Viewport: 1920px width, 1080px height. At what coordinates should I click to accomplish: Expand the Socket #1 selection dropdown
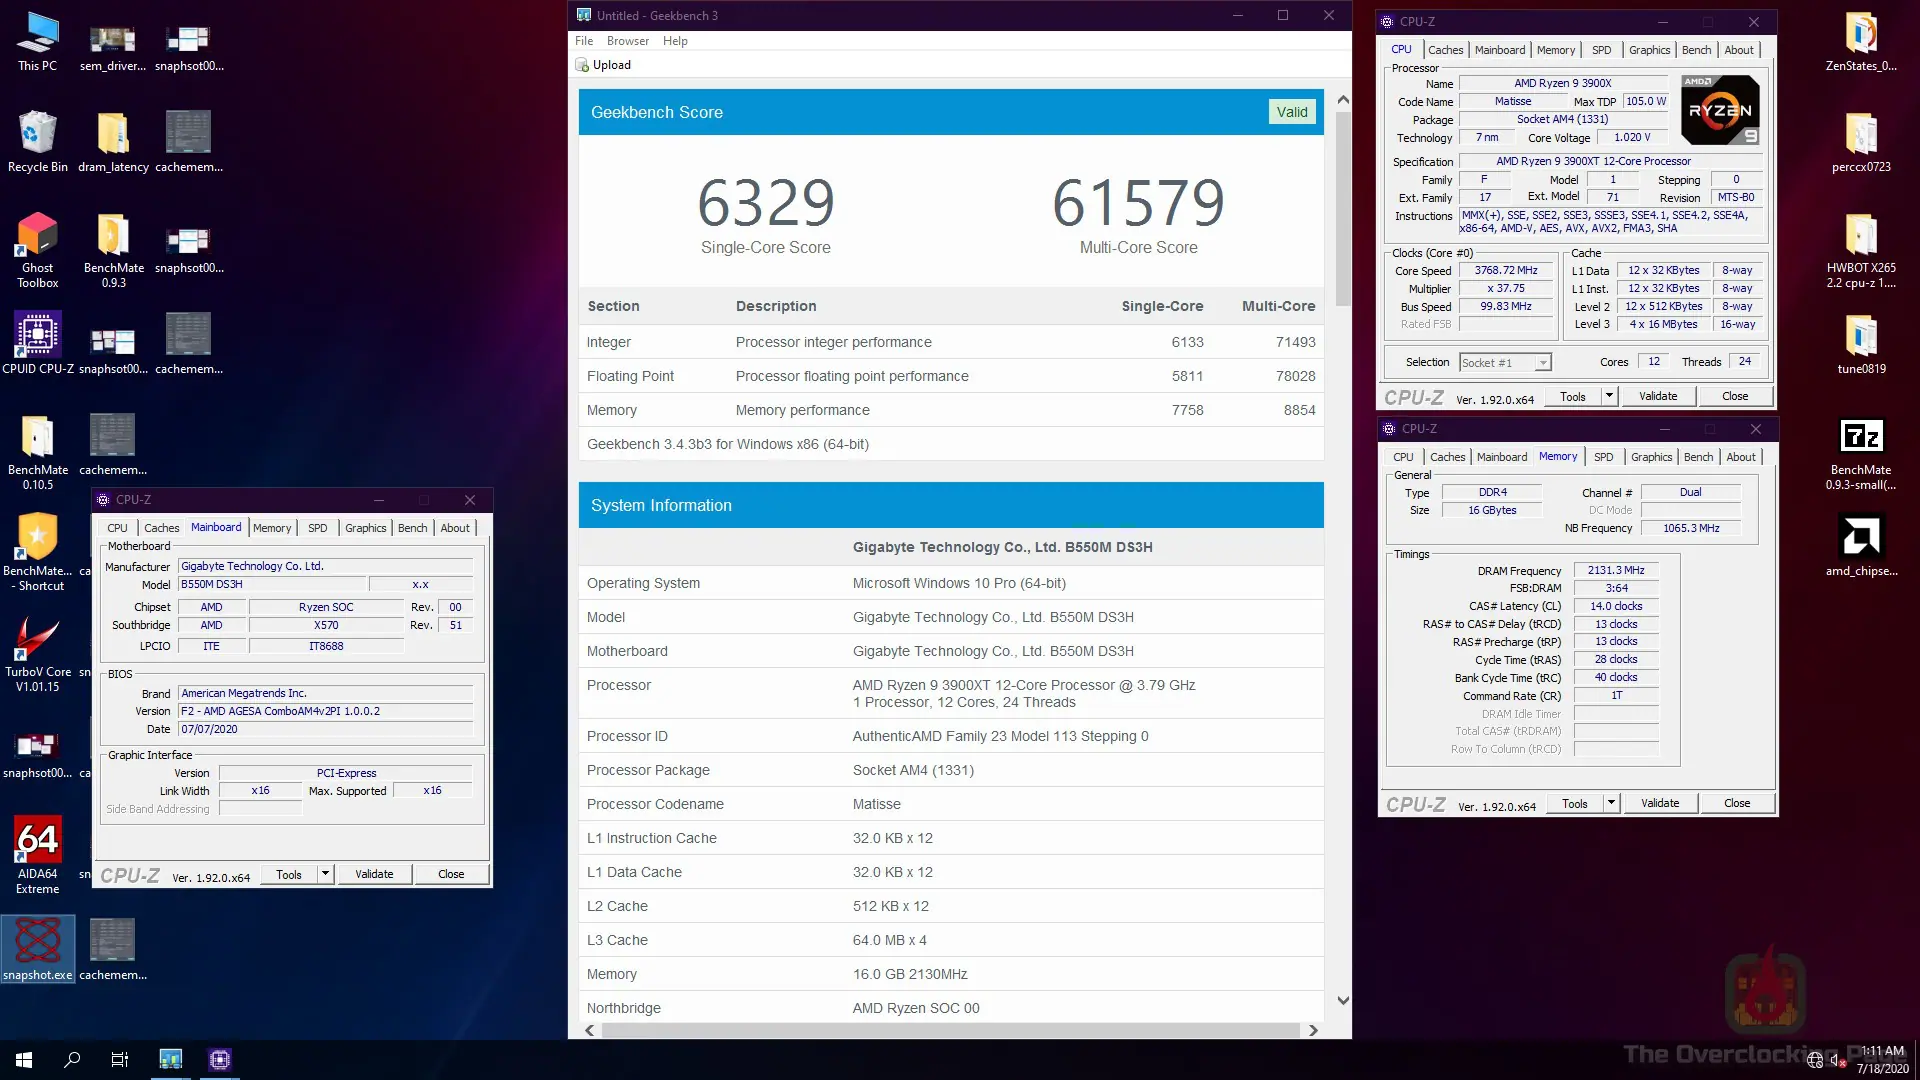coord(1543,363)
